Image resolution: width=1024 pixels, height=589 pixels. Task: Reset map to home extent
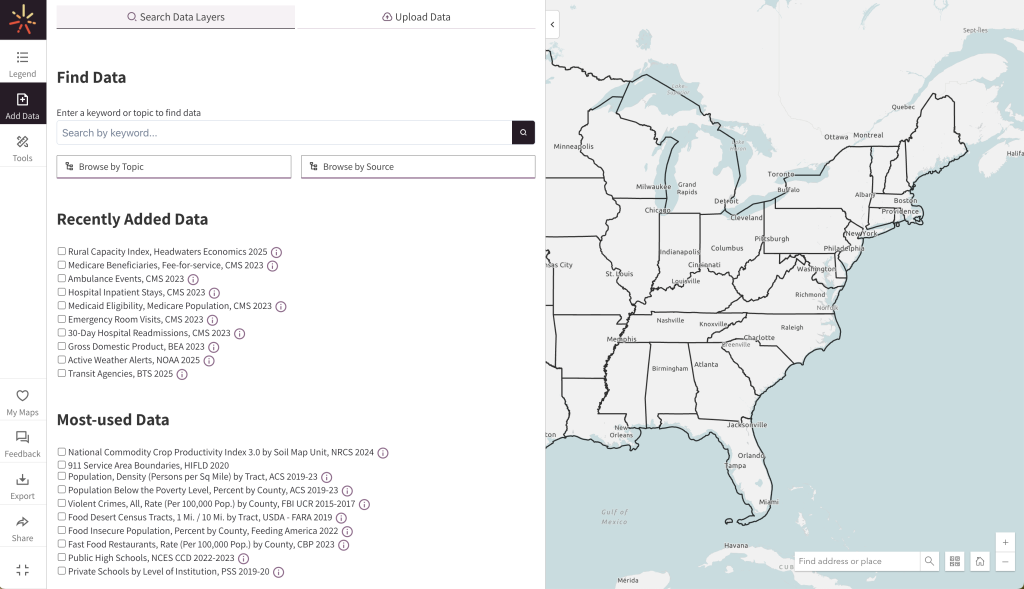[x=980, y=561]
